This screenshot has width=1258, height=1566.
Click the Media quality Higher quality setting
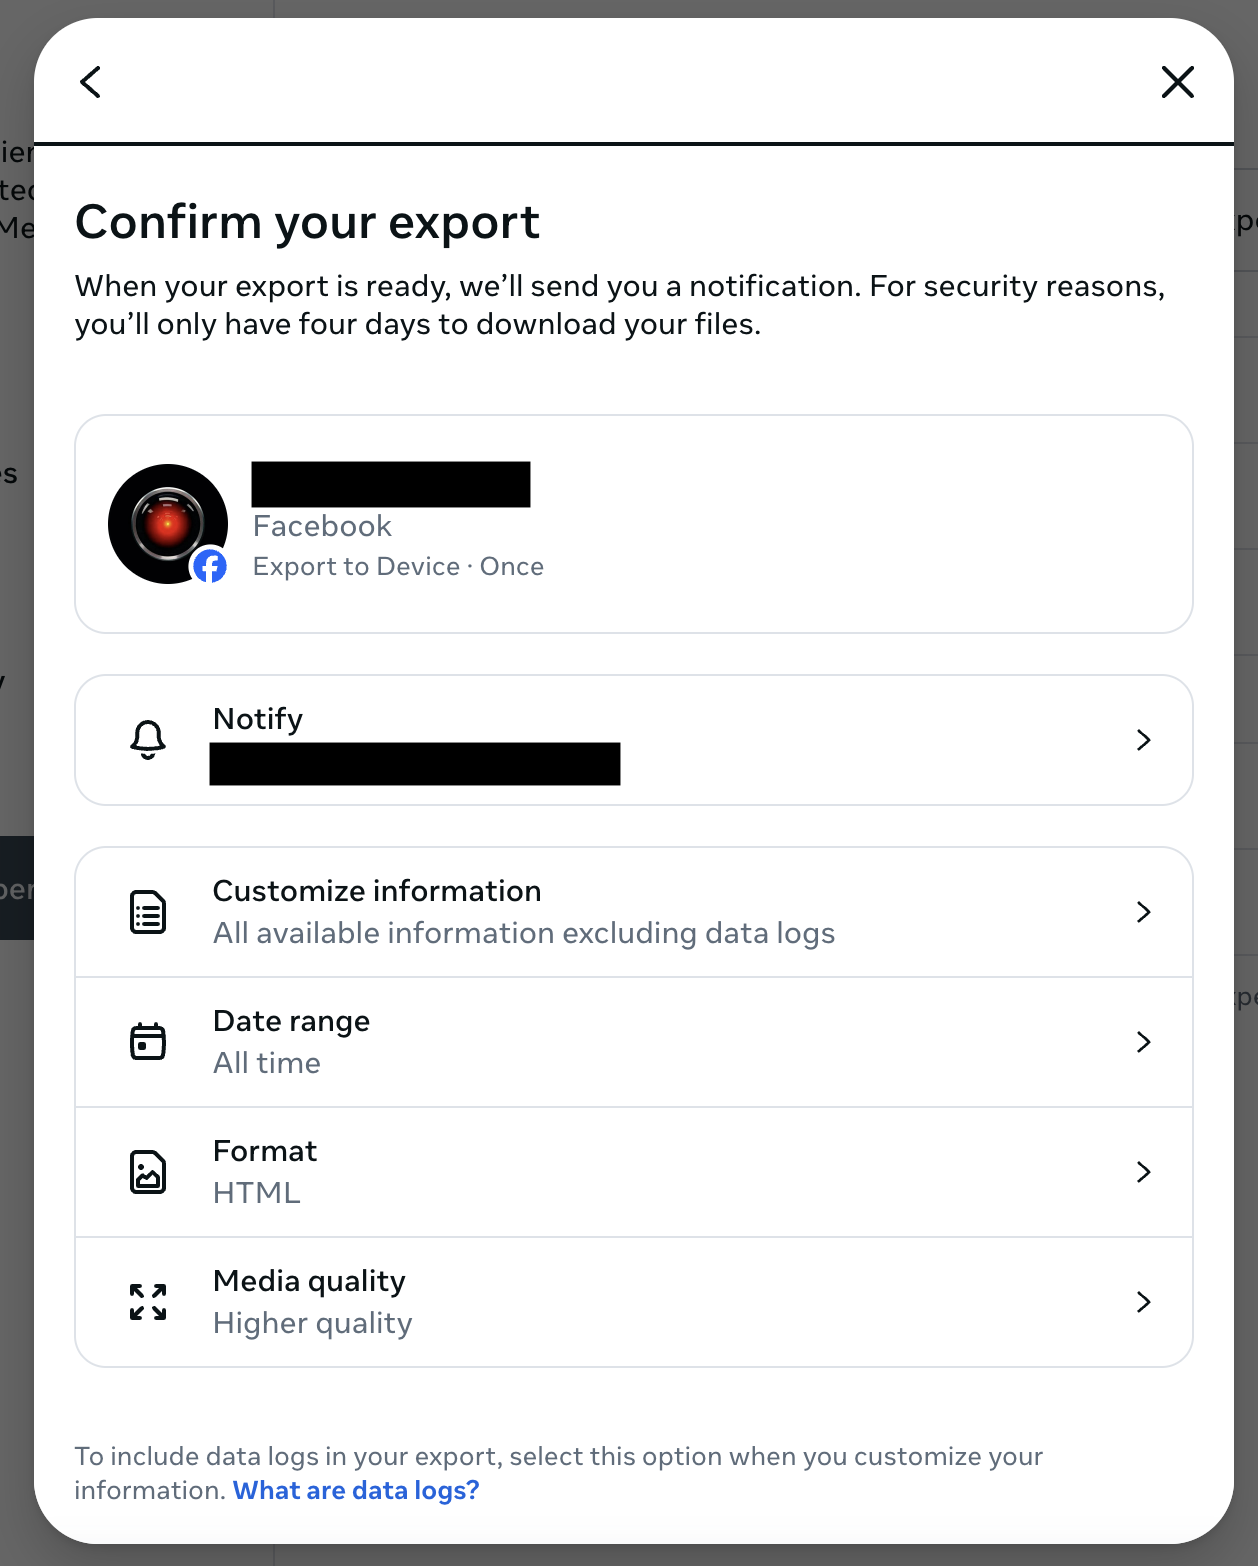point(634,1302)
